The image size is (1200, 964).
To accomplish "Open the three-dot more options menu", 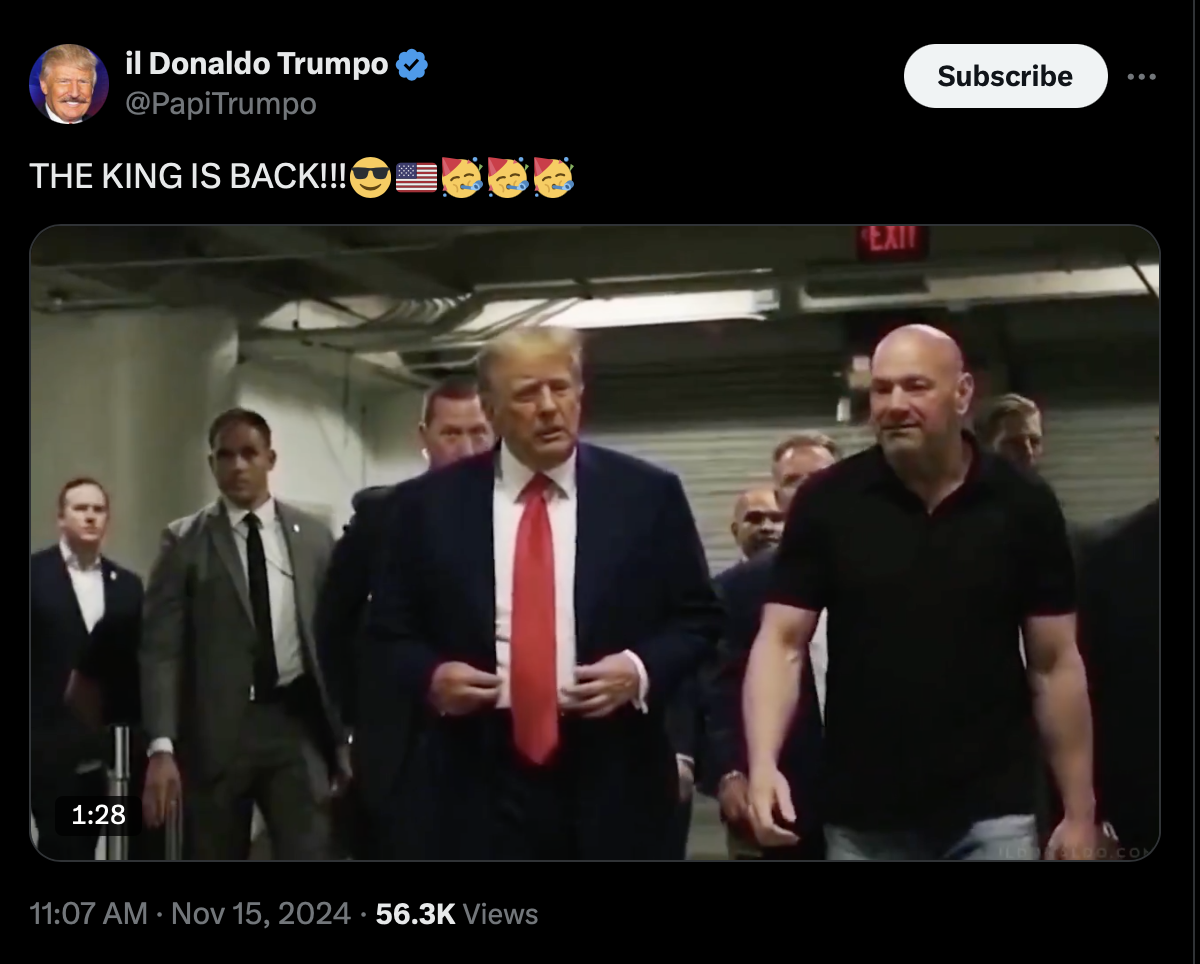I will tap(1141, 77).
